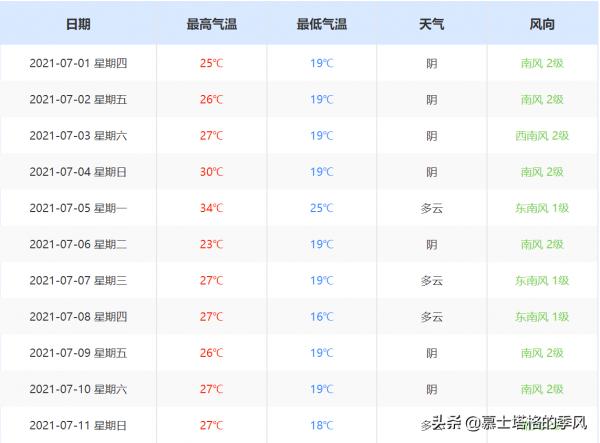Viewport: 600px width, 443px height.
Task: Select 西南风 2级 wind for 07-03
Action: [542, 135]
